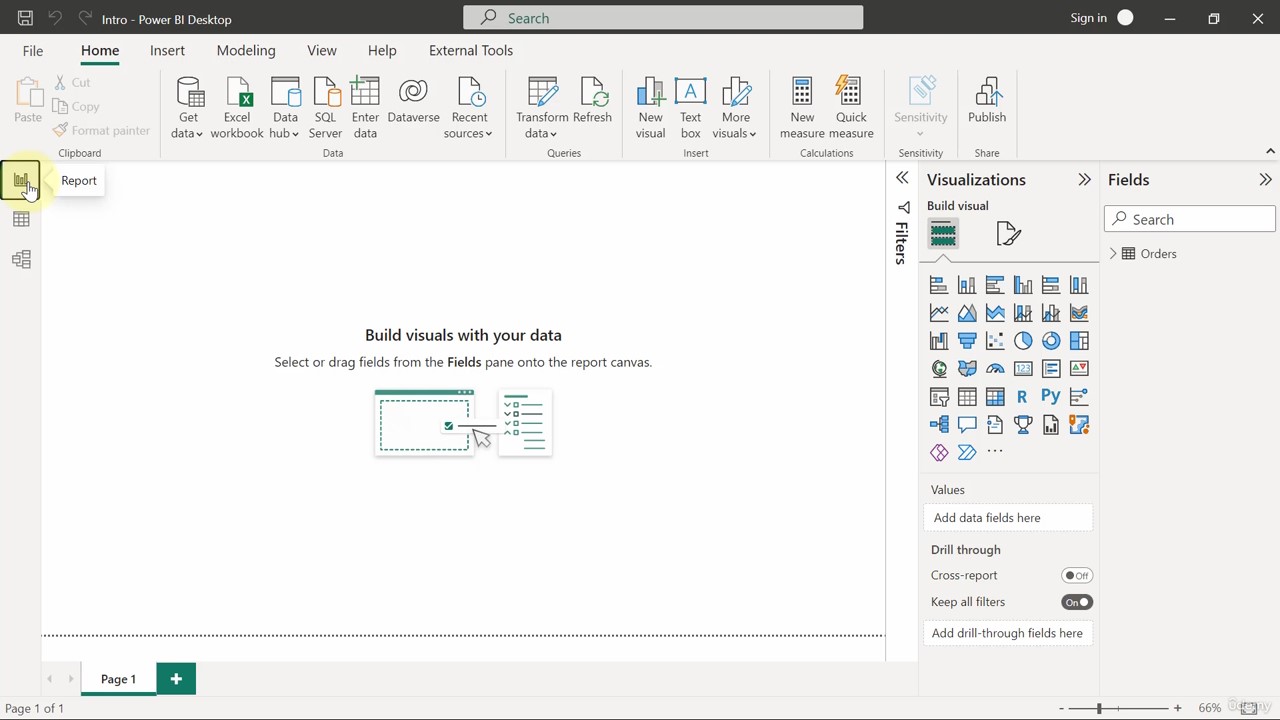Open the View ribbon tab
The image size is (1280, 720).
click(322, 50)
